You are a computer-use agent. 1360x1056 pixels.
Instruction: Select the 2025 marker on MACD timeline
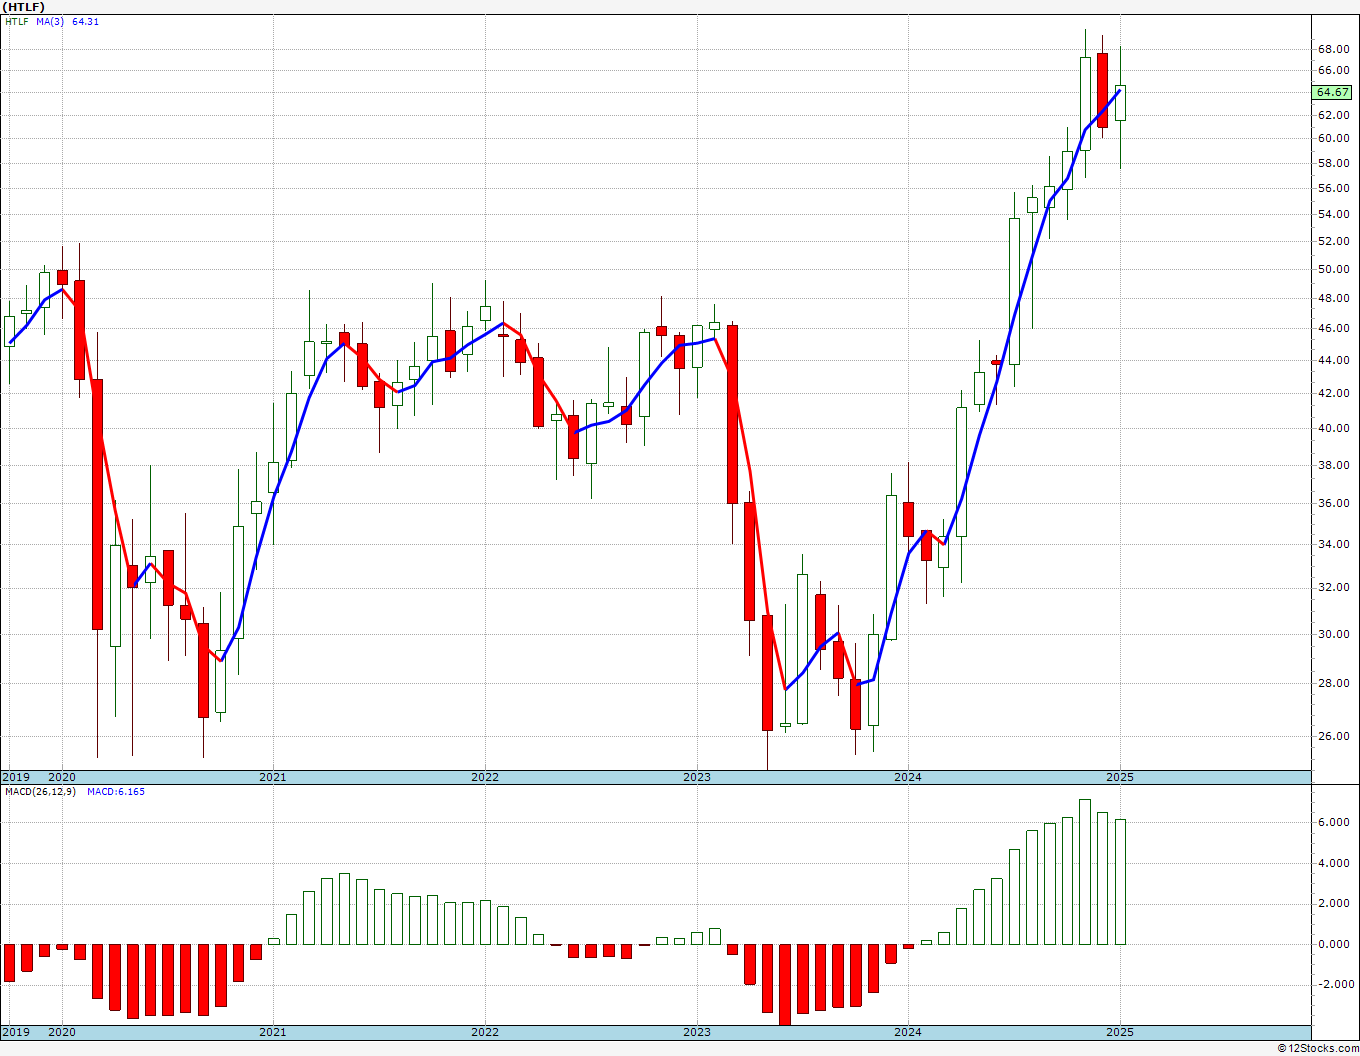click(1120, 1032)
